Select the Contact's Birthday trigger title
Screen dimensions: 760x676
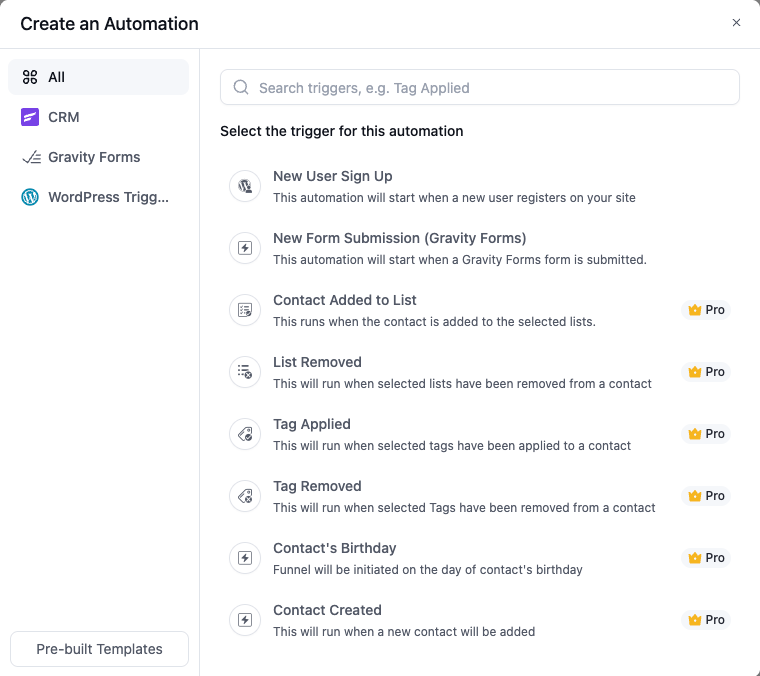coord(334,548)
